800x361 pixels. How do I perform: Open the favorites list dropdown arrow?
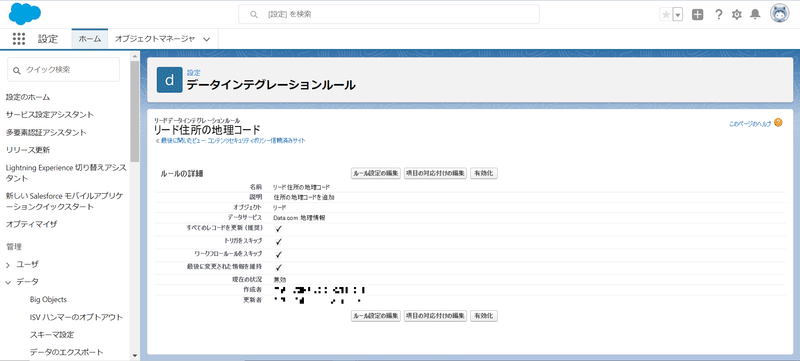(x=678, y=15)
